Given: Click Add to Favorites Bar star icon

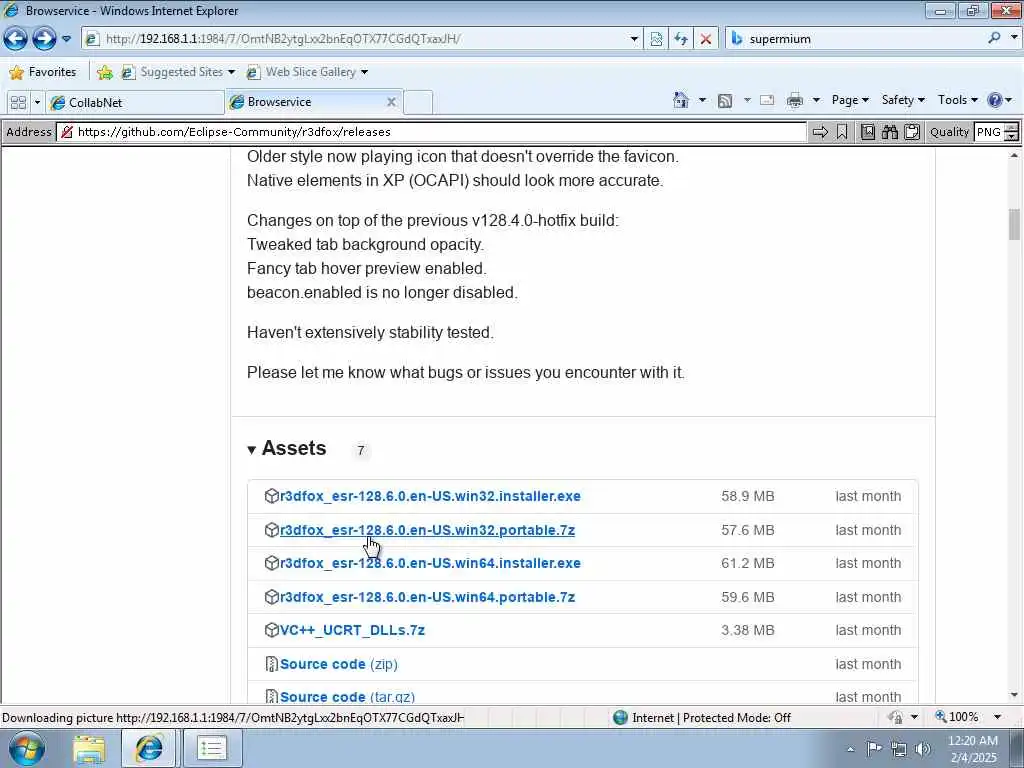Looking at the screenshot, I should [x=104, y=72].
